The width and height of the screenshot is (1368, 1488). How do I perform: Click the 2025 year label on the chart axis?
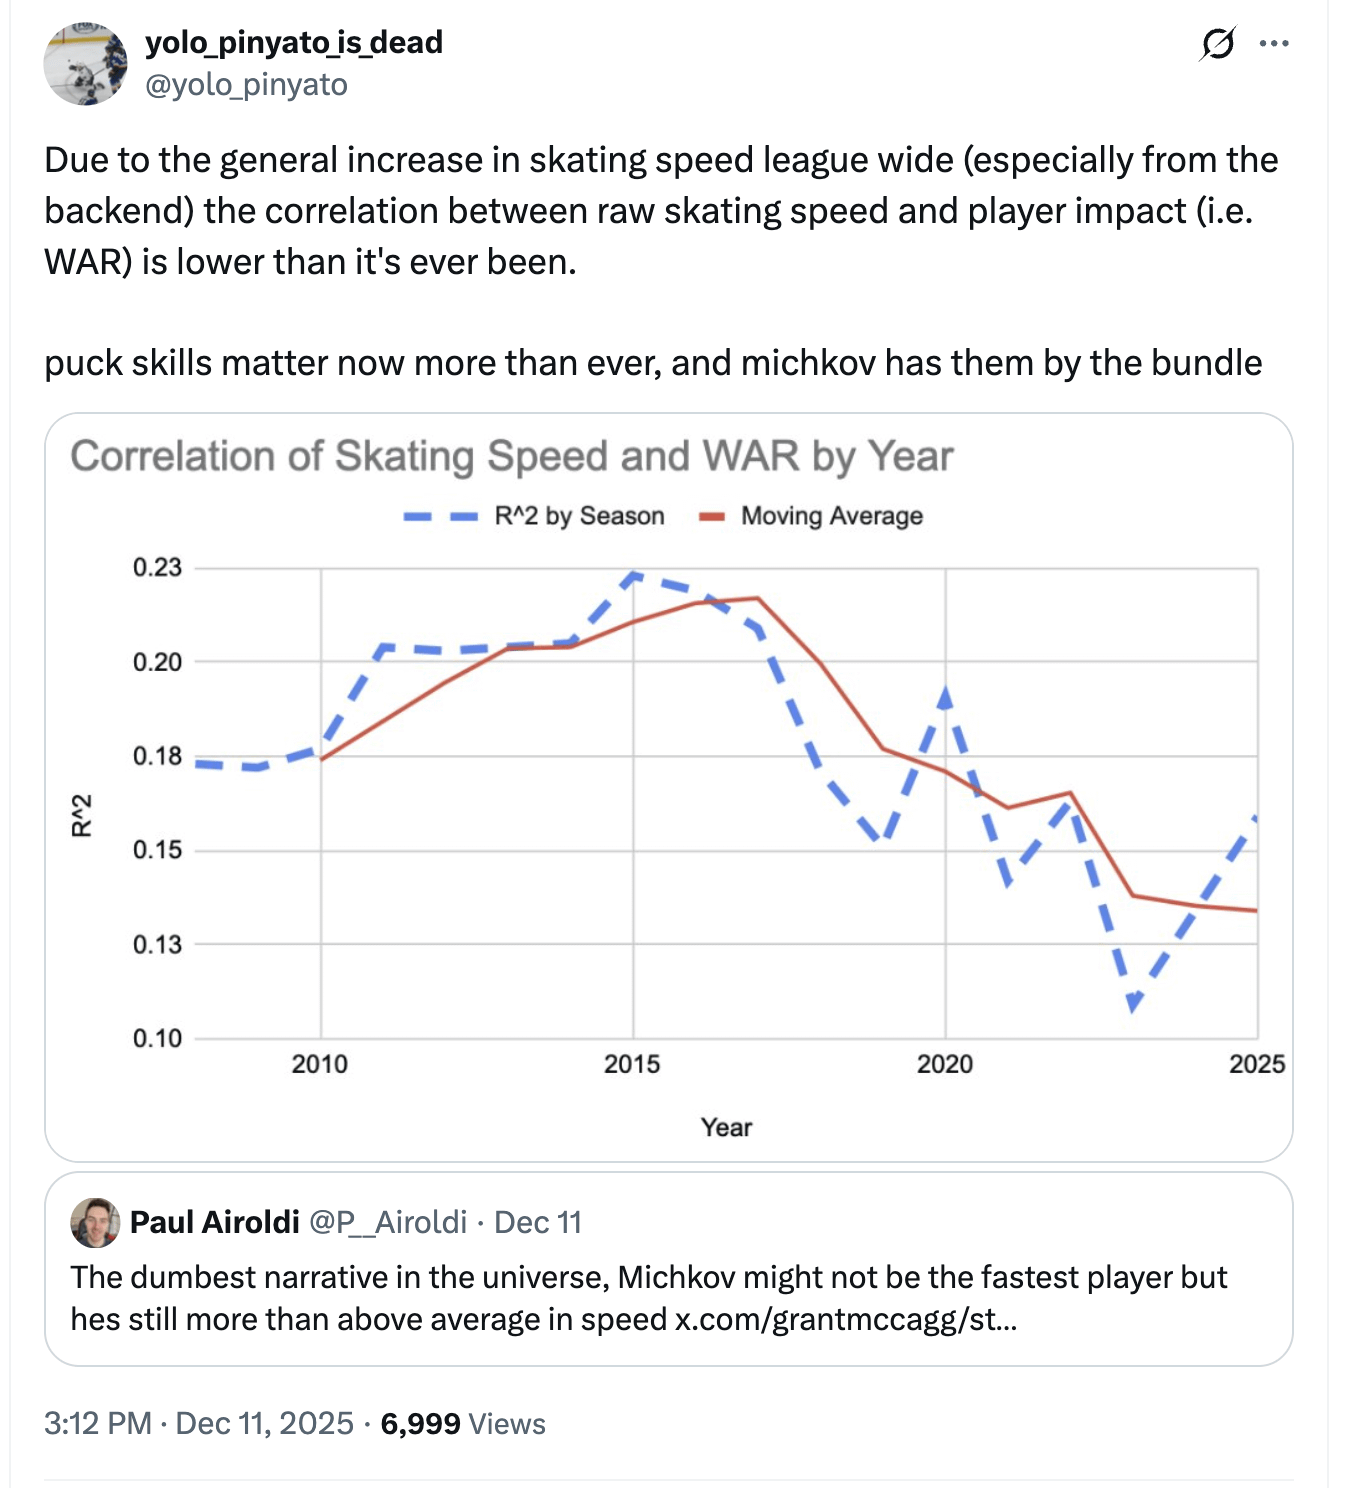1256,1064
